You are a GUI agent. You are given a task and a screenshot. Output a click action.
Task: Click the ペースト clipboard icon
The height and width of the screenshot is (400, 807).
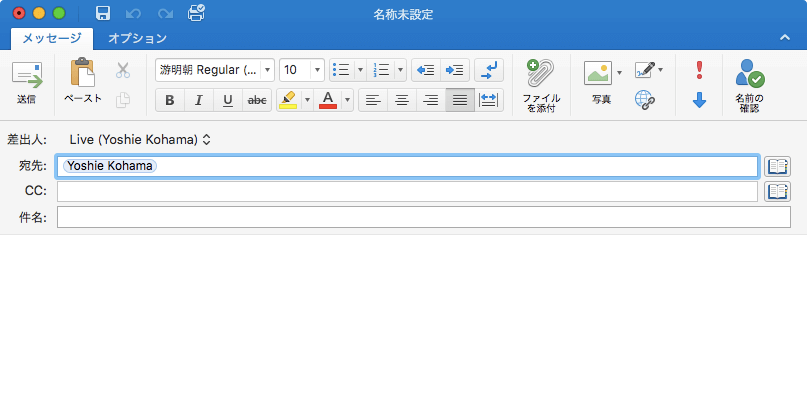point(83,73)
